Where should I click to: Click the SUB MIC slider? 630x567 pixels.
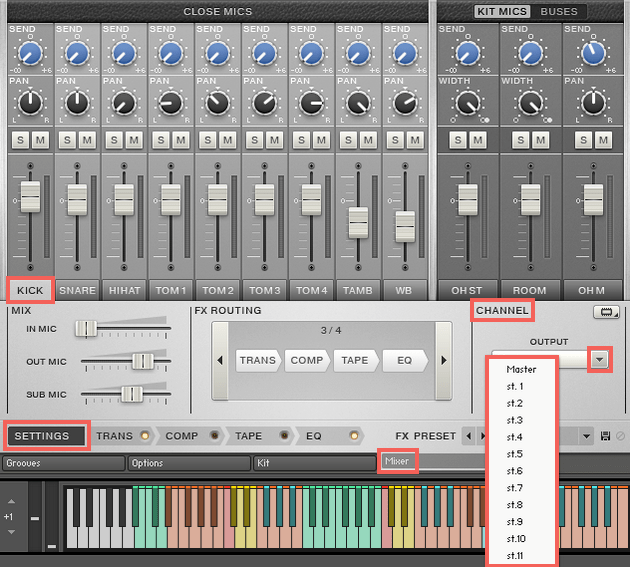pos(132,394)
